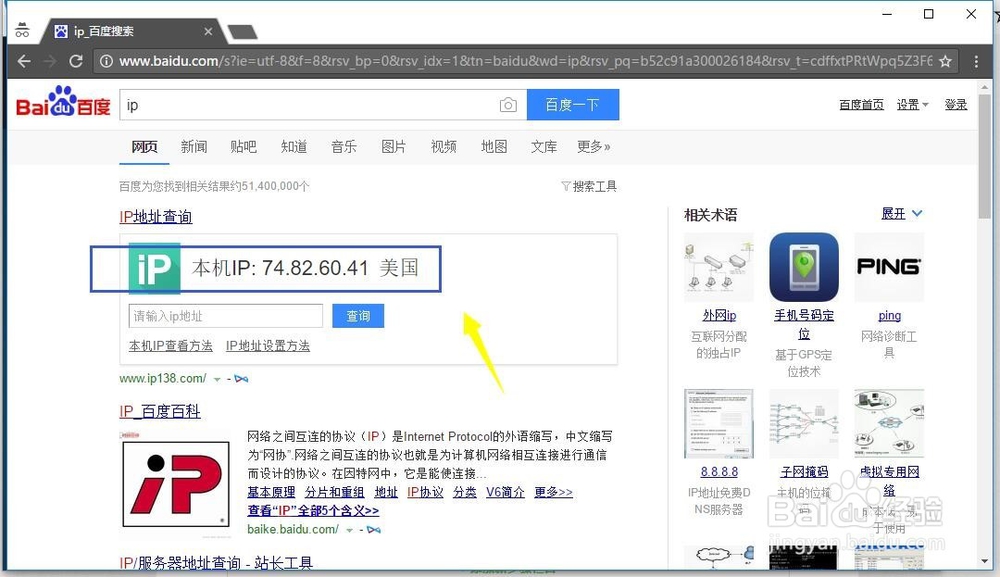Switch to the 知道 tab
The image size is (1000, 577).
click(x=294, y=147)
